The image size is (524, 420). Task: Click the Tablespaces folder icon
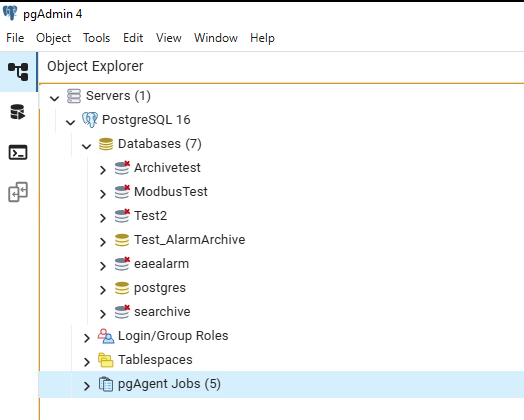[x=106, y=360]
